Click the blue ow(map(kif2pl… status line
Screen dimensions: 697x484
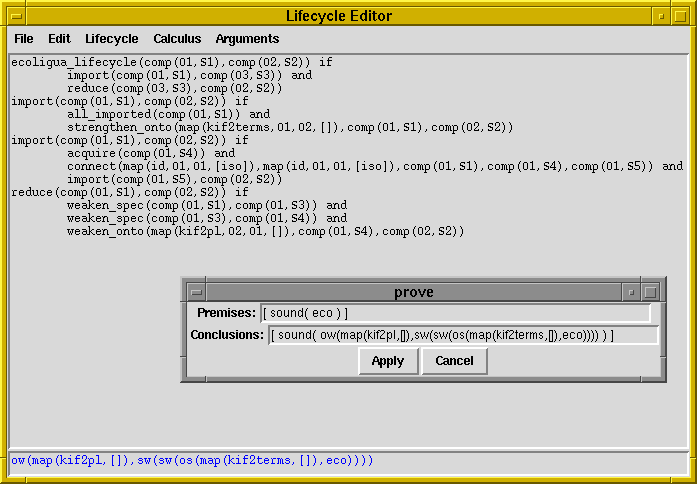click(x=192, y=461)
